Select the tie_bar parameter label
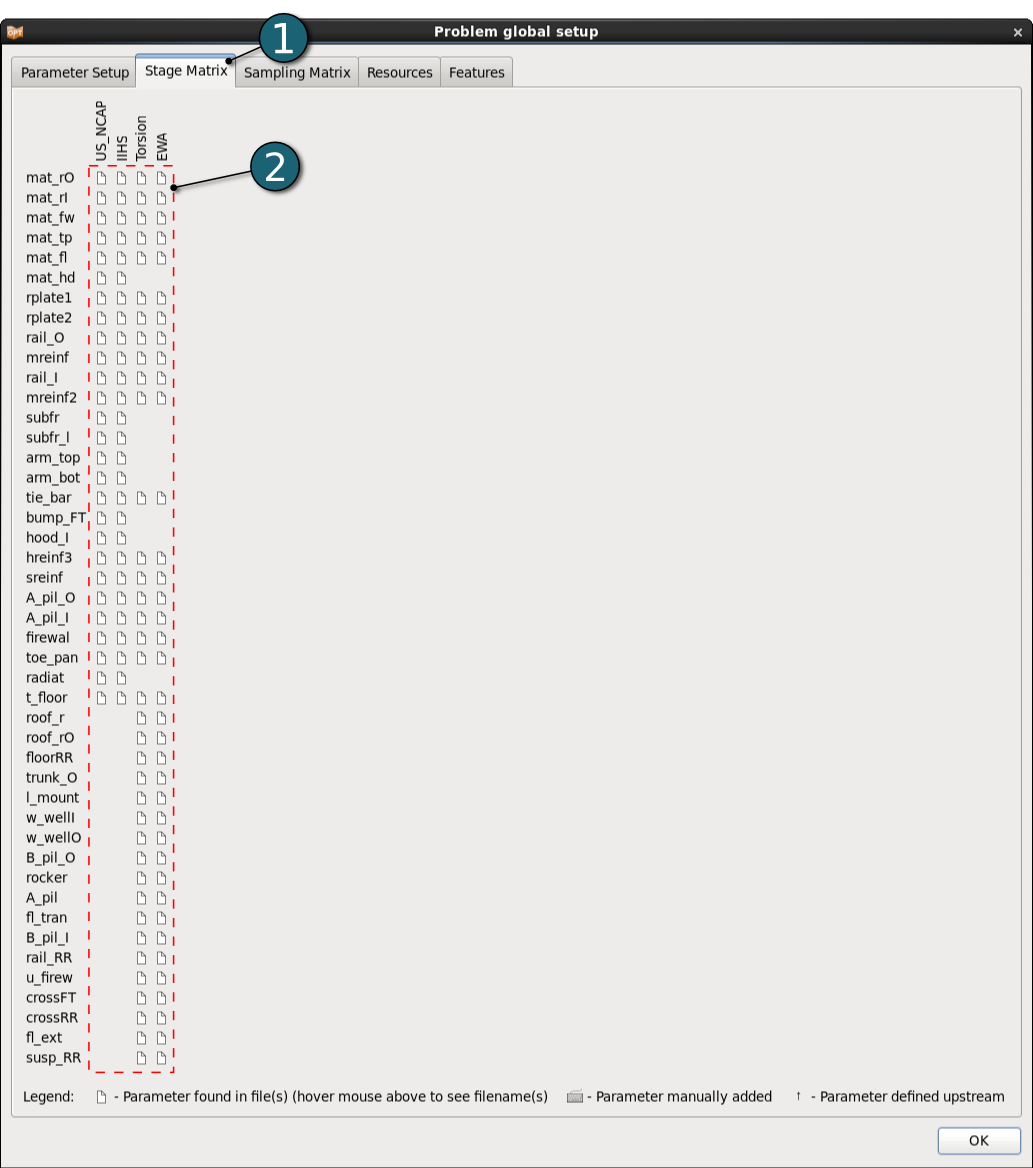1033x1168 pixels. pyautogui.click(x=48, y=498)
